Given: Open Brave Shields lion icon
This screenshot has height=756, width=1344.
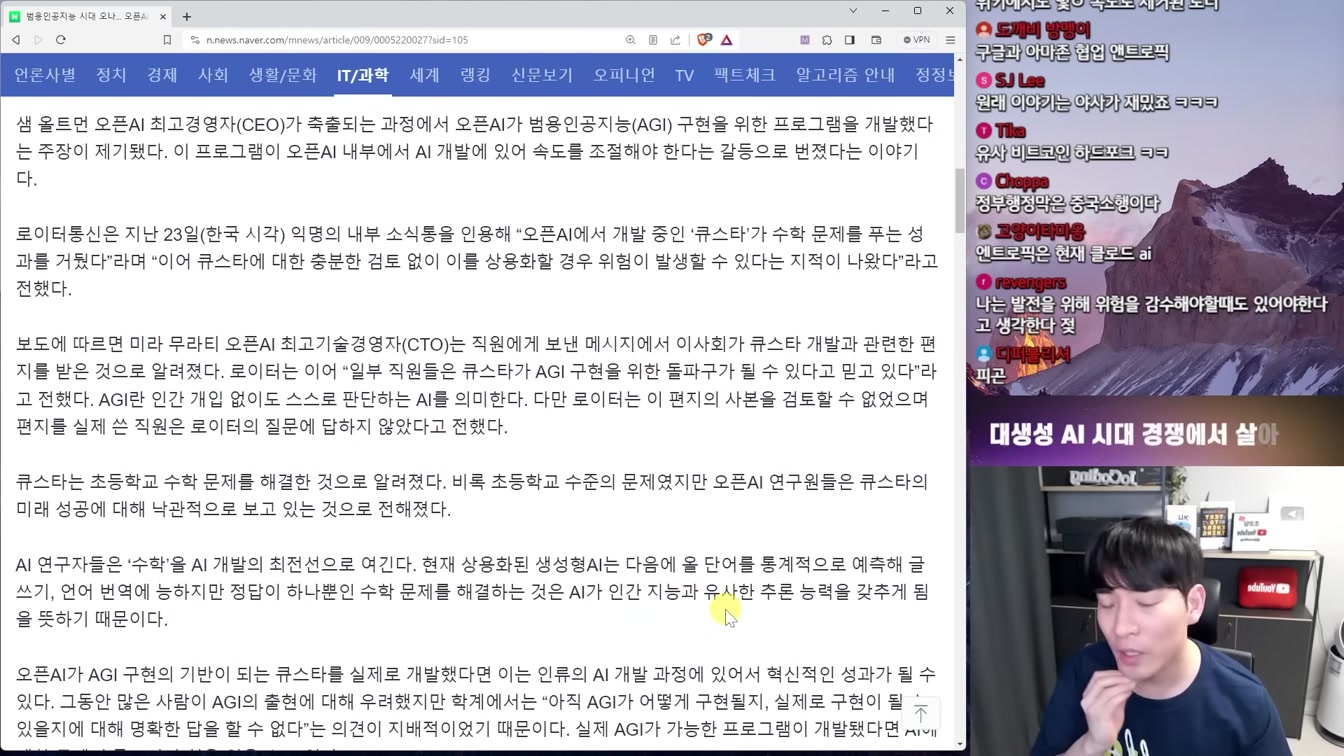Looking at the screenshot, I should coord(704,40).
